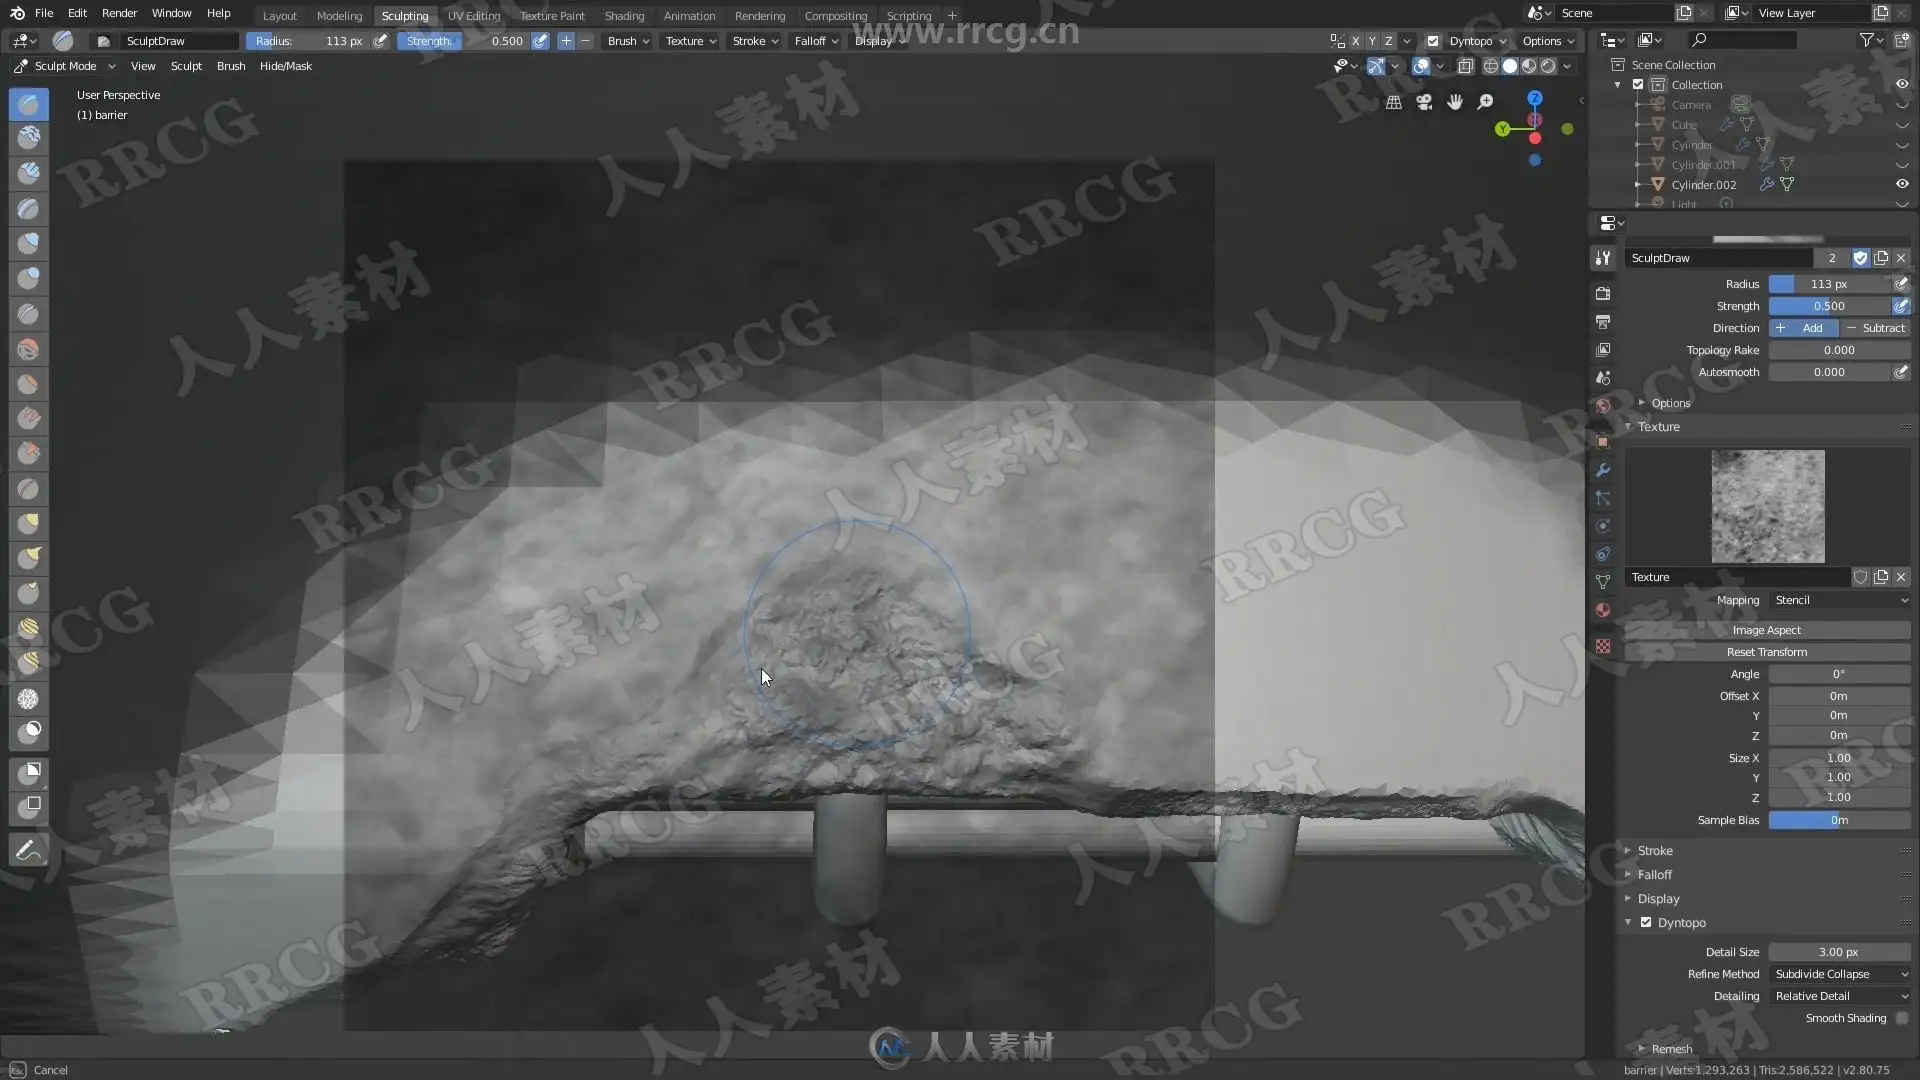
Task: Select the Annotate tool in toolbar
Action: (29, 851)
